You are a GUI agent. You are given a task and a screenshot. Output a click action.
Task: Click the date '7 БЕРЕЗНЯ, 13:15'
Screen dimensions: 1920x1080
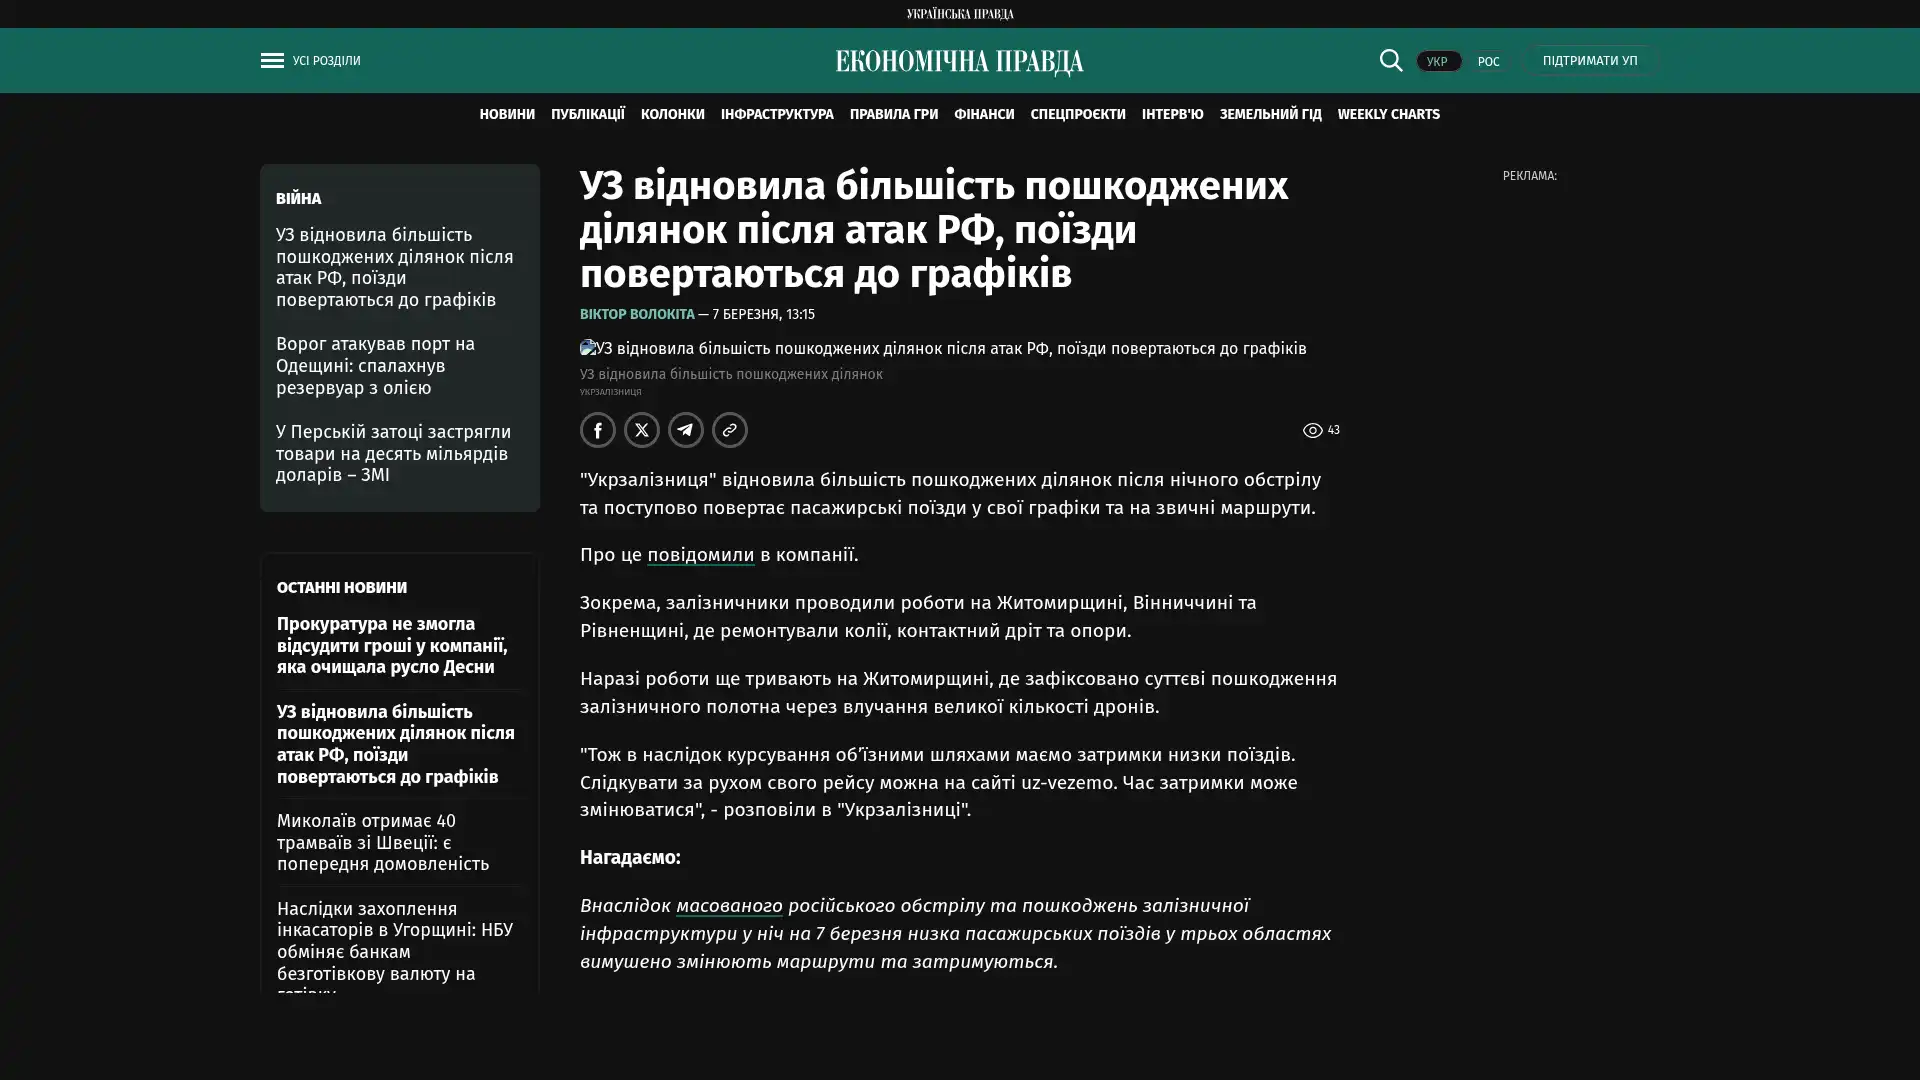click(763, 314)
